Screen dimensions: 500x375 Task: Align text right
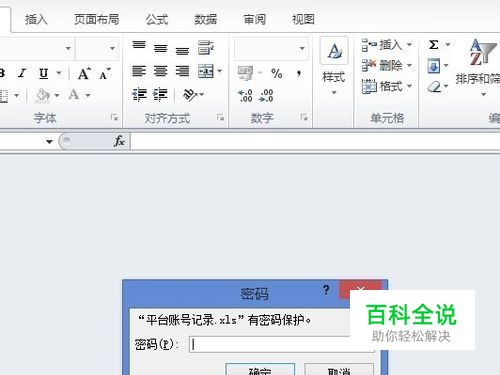click(182, 71)
